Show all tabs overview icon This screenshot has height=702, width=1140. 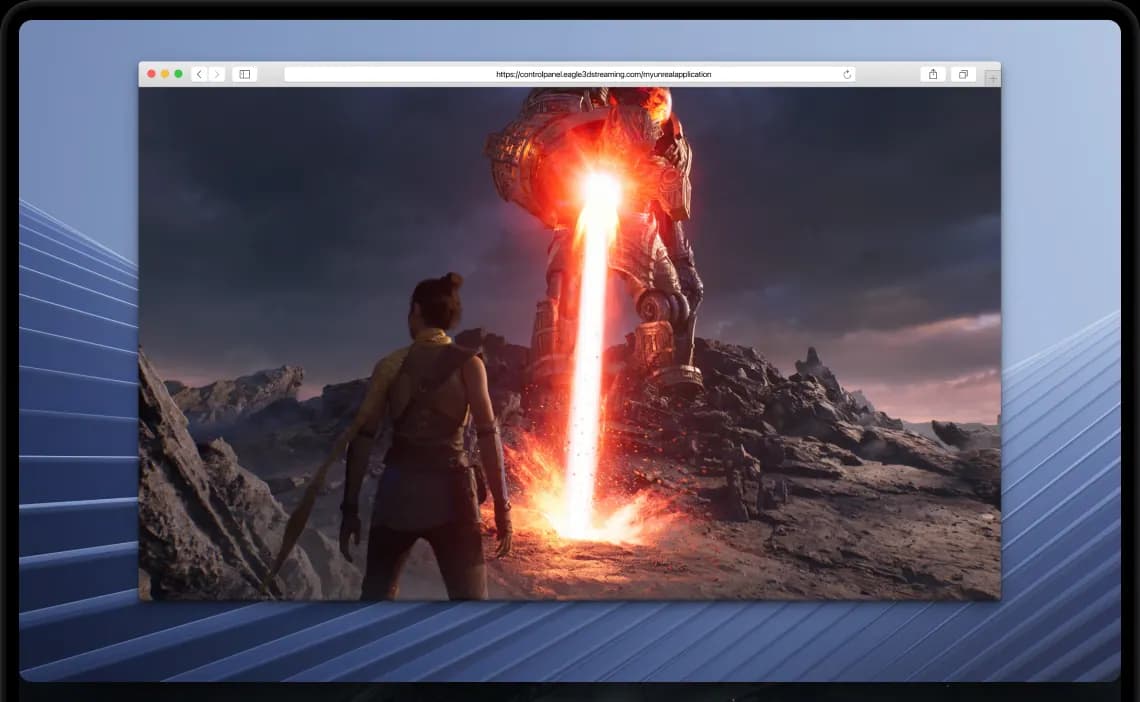pos(963,74)
